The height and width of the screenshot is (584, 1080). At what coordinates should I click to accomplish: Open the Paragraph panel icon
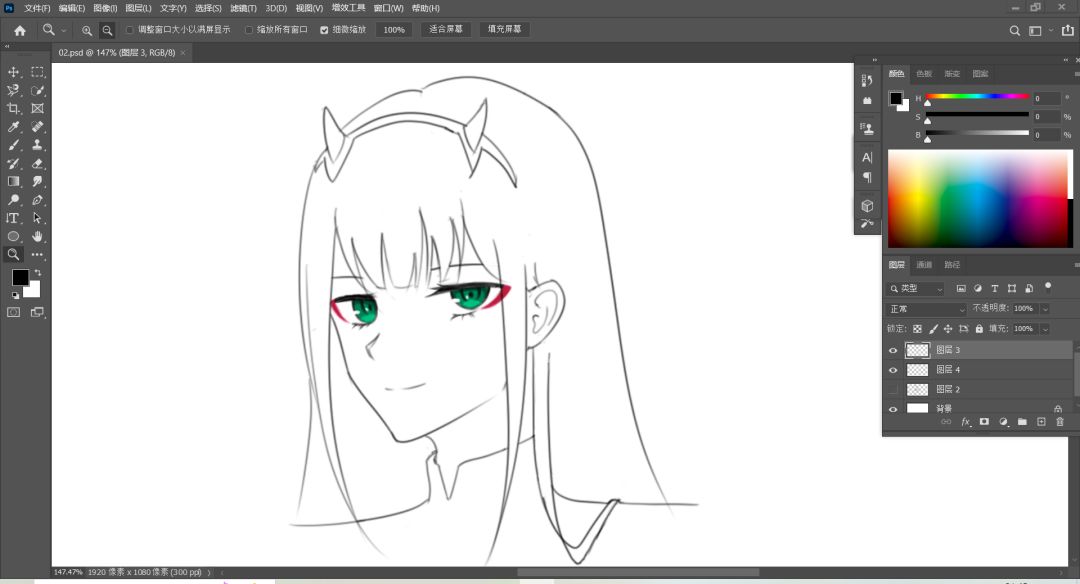tap(867, 178)
